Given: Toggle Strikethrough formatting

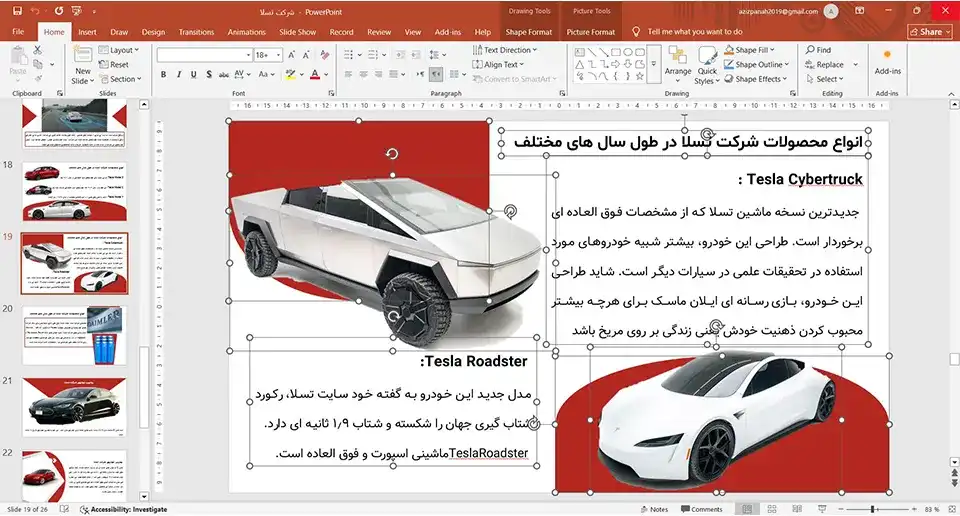Looking at the screenshot, I should 223,75.
